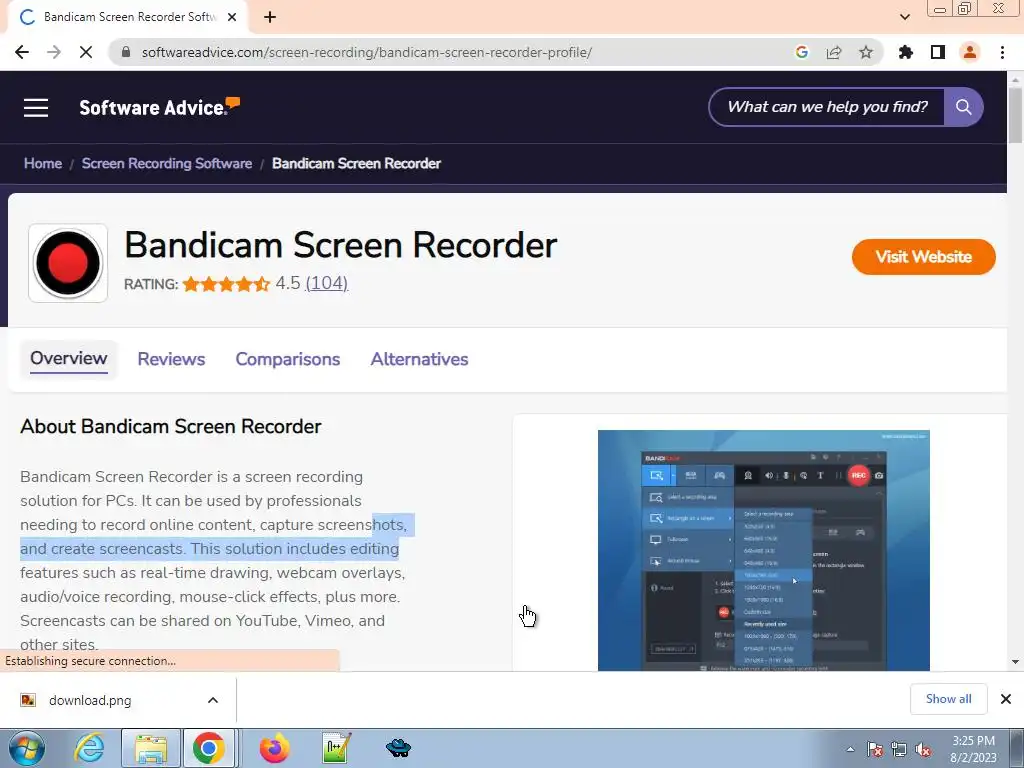This screenshot has width=1024, height=768.
Task: Click the hat-and-glasses taskbar icon
Action: (x=398, y=748)
